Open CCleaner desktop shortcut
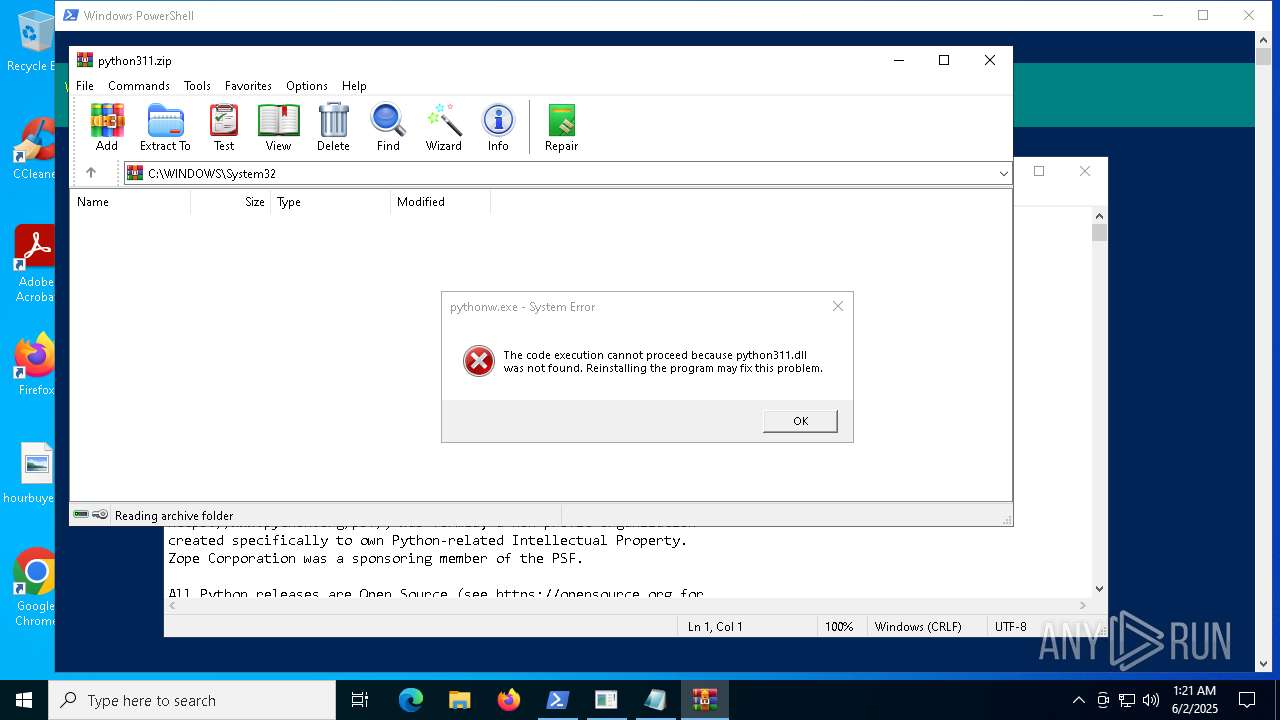The height and width of the screenshot is (720, 1280). pyautogui.click(x=33, y=149)
